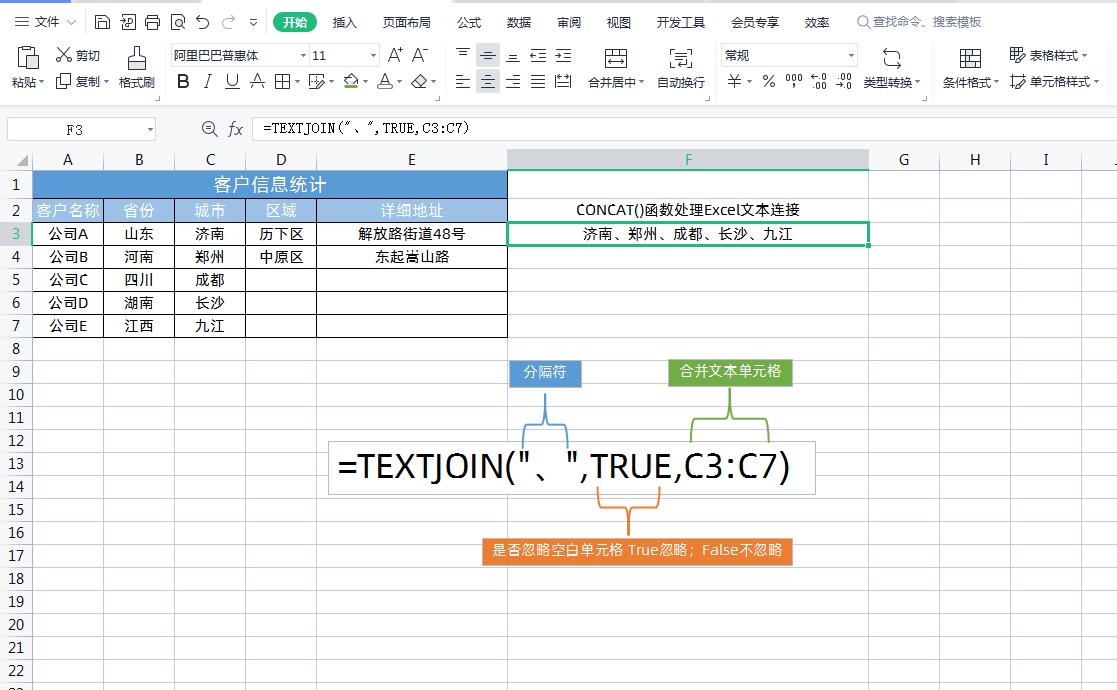Click the fill color paint bucket swatch
Image resolution: width=1117 pixels, height=690 pixels.
click(351, 82)
